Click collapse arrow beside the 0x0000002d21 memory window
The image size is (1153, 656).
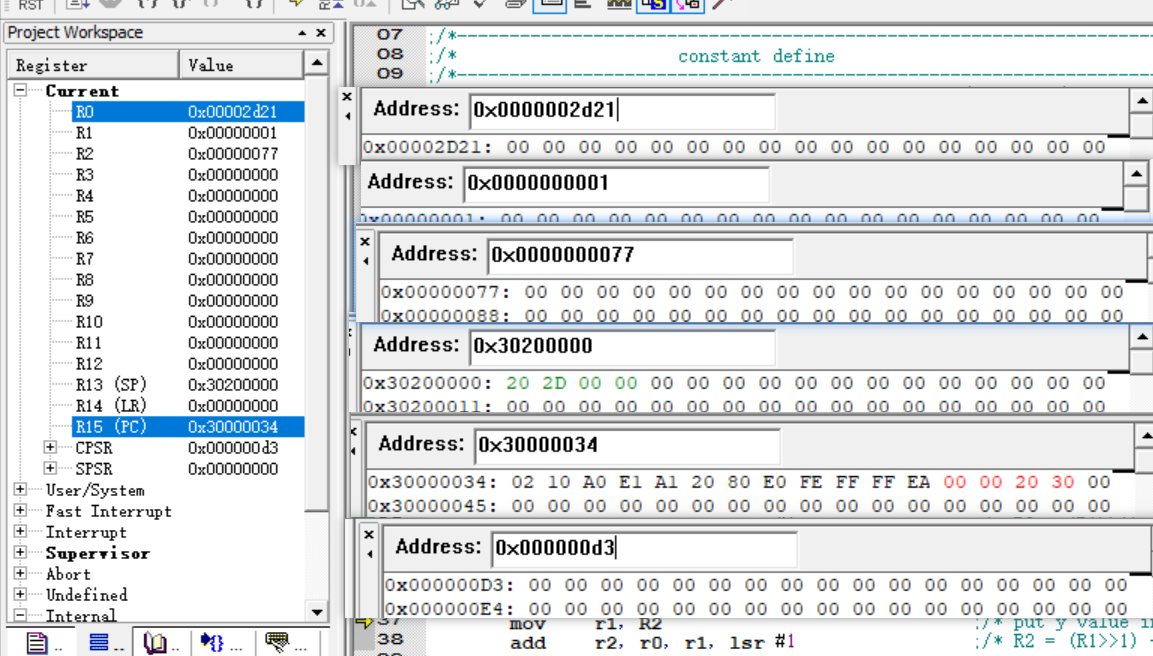point(347,116)
